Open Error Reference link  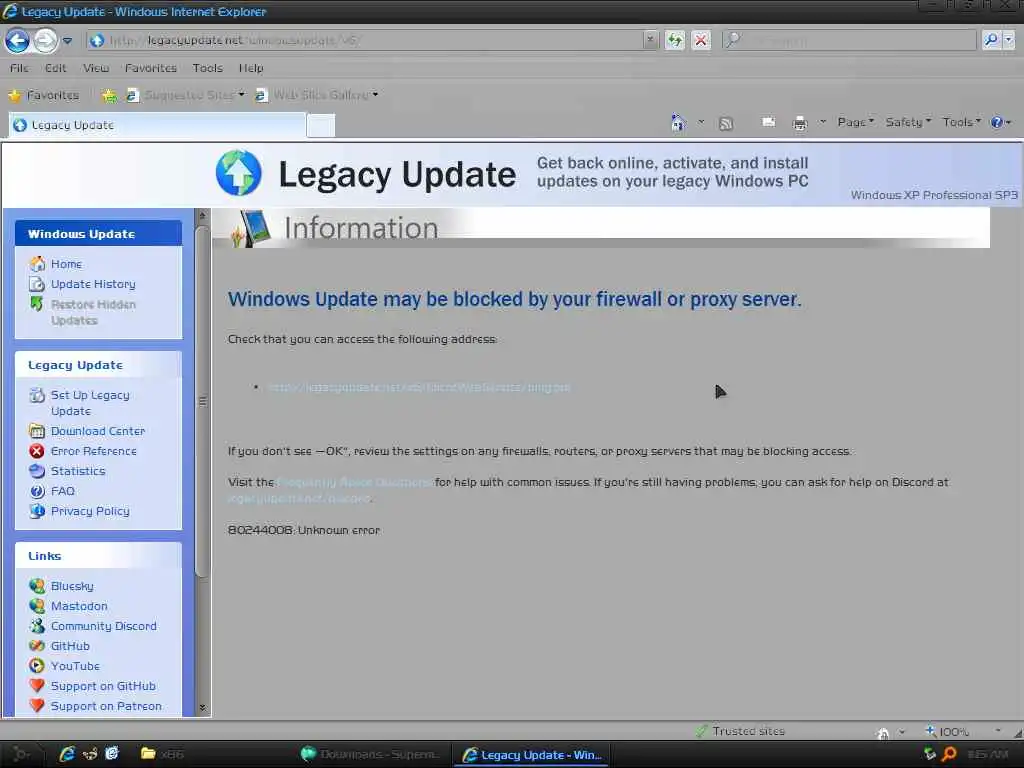(x=94, y=451)
